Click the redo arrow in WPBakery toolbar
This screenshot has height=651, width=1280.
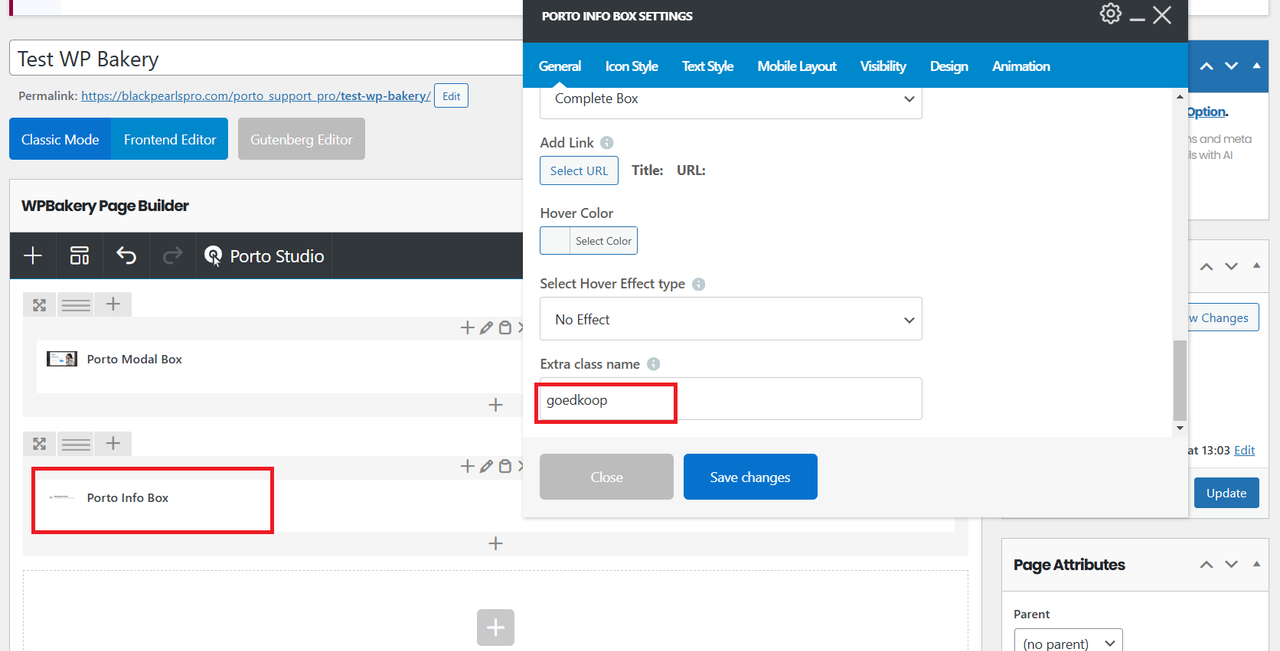[x=173, y=256]
